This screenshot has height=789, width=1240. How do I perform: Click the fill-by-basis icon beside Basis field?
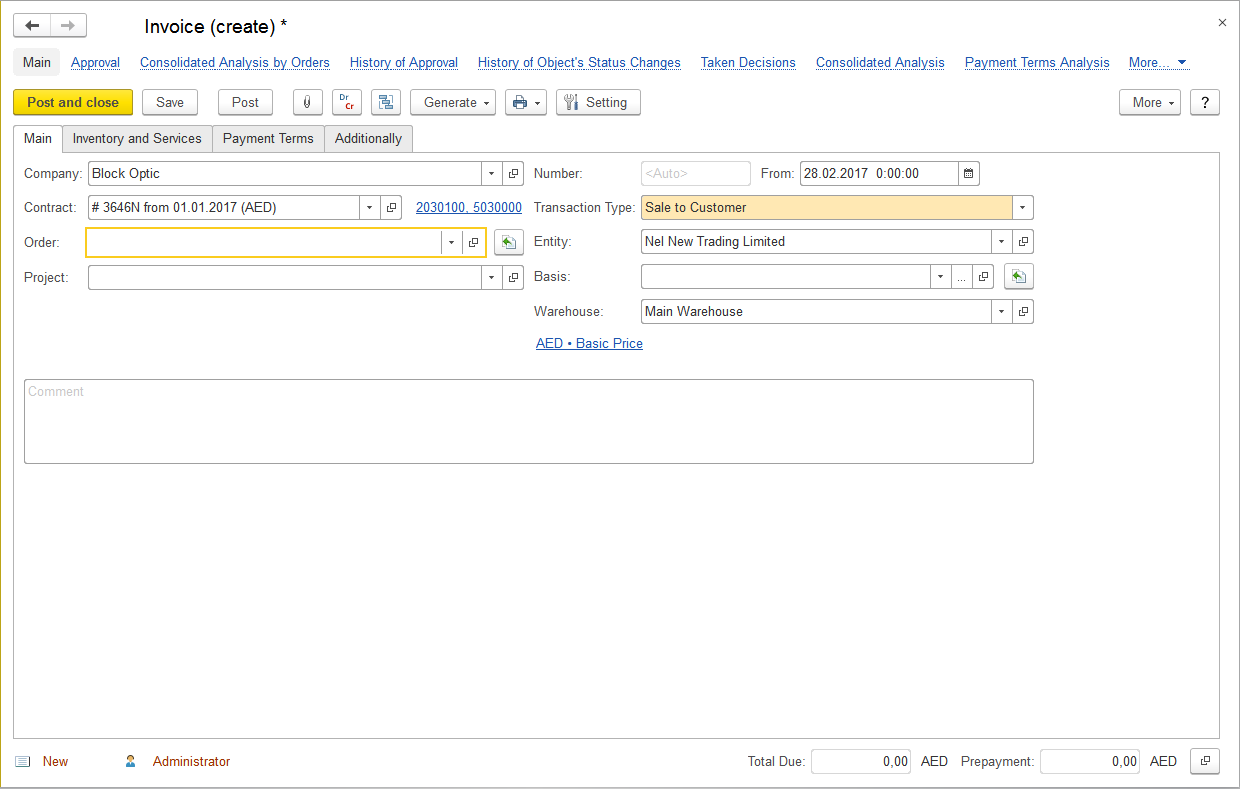coord(1018,277)
